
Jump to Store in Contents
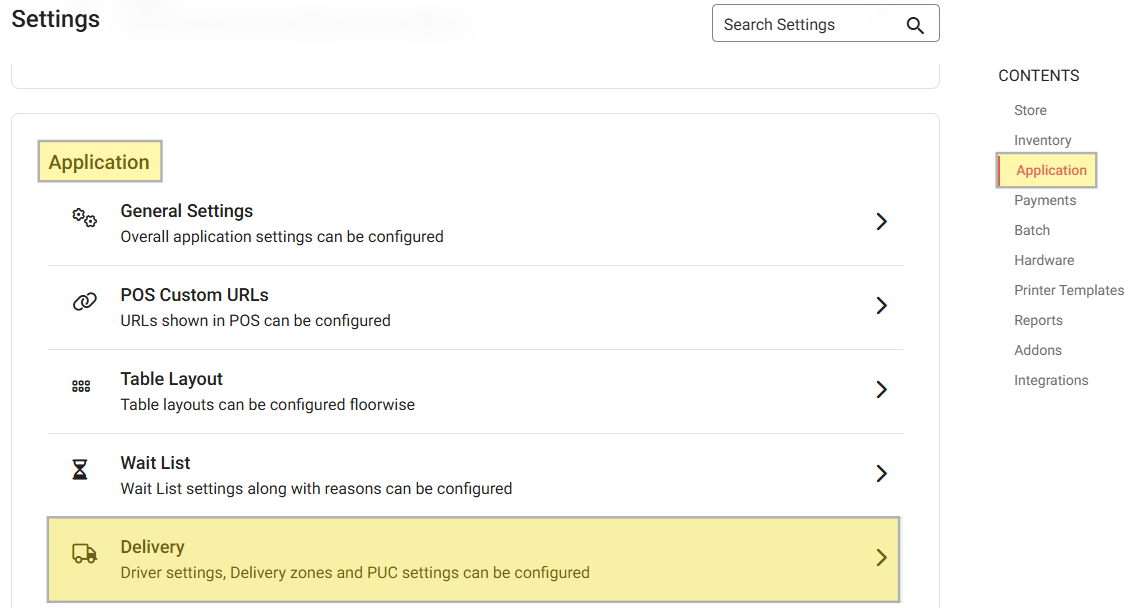[x=1030, y=110]
